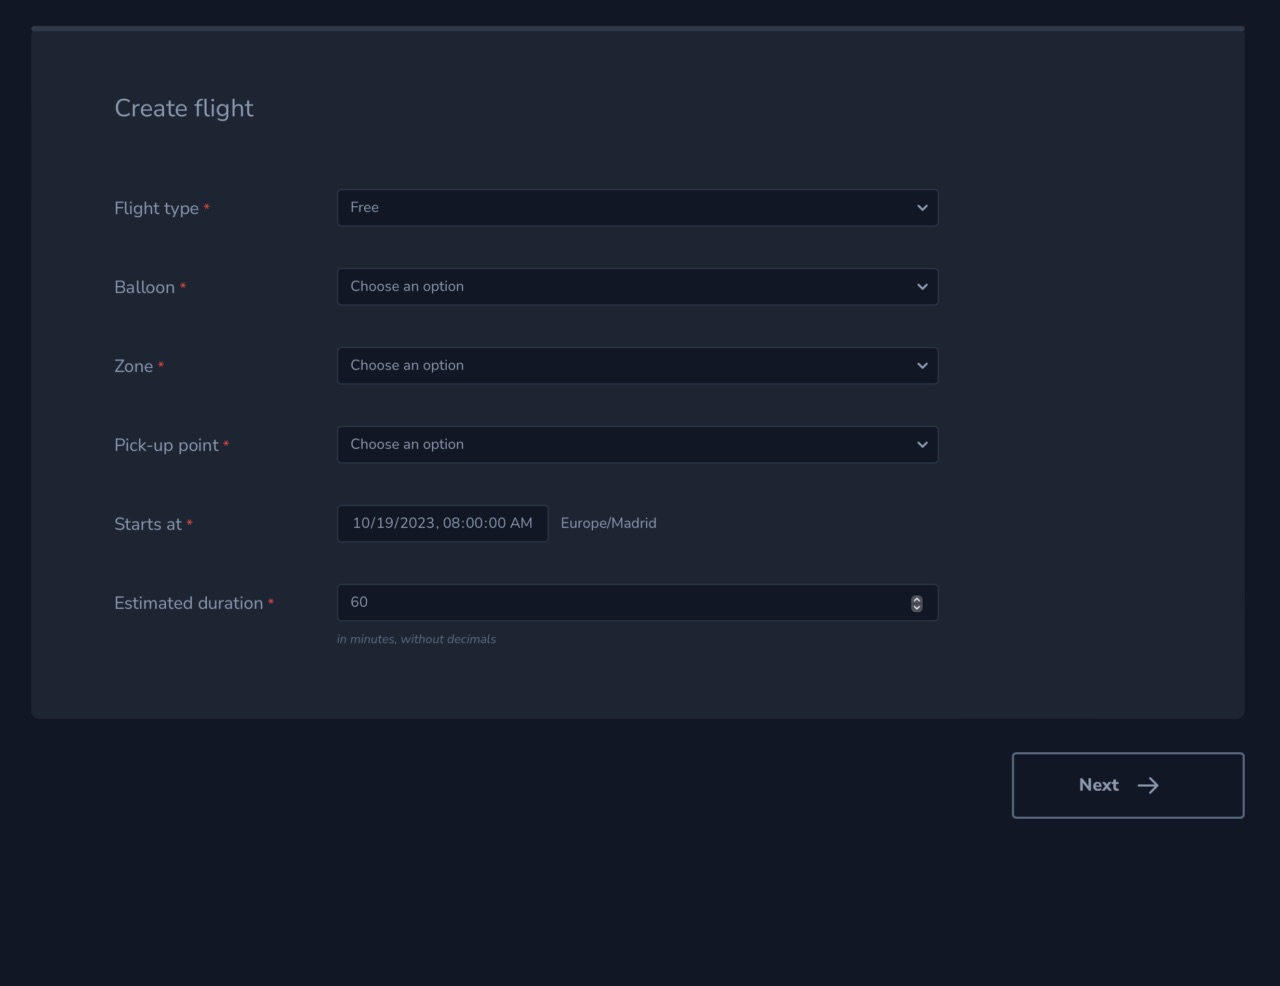
Task: Open the Flight type selector showing Free
Action: tap(637, 208)
